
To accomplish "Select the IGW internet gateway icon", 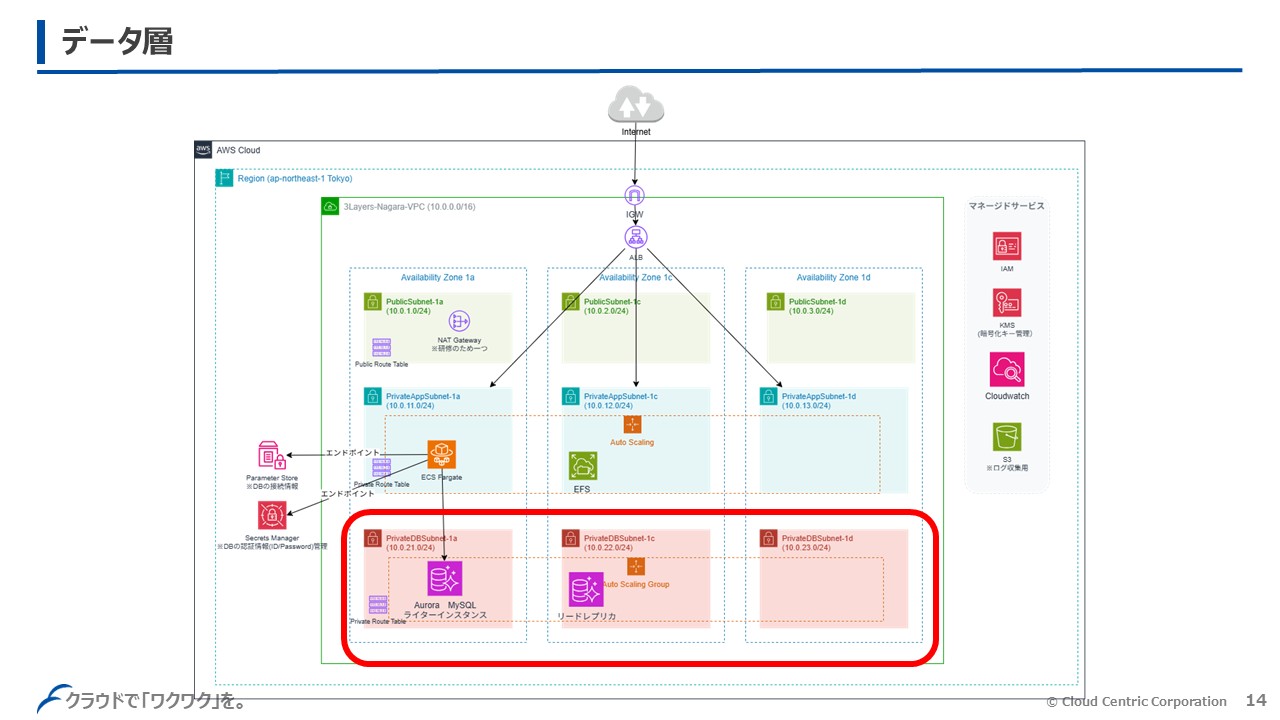I will (x=635, y=195).
